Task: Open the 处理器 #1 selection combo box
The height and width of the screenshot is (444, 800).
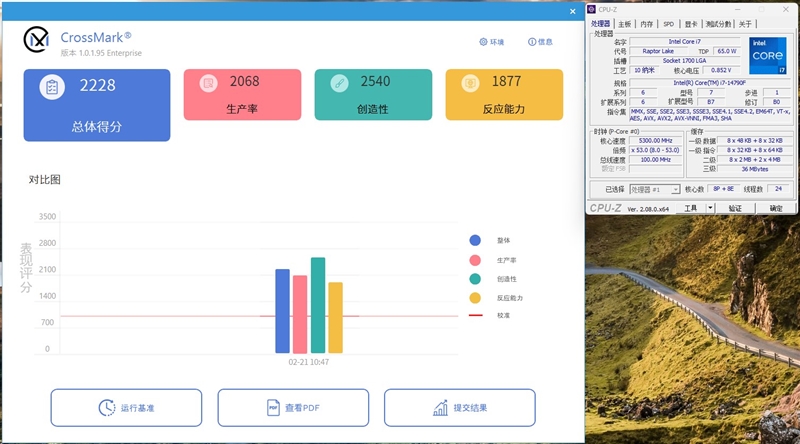Action: 655,189
